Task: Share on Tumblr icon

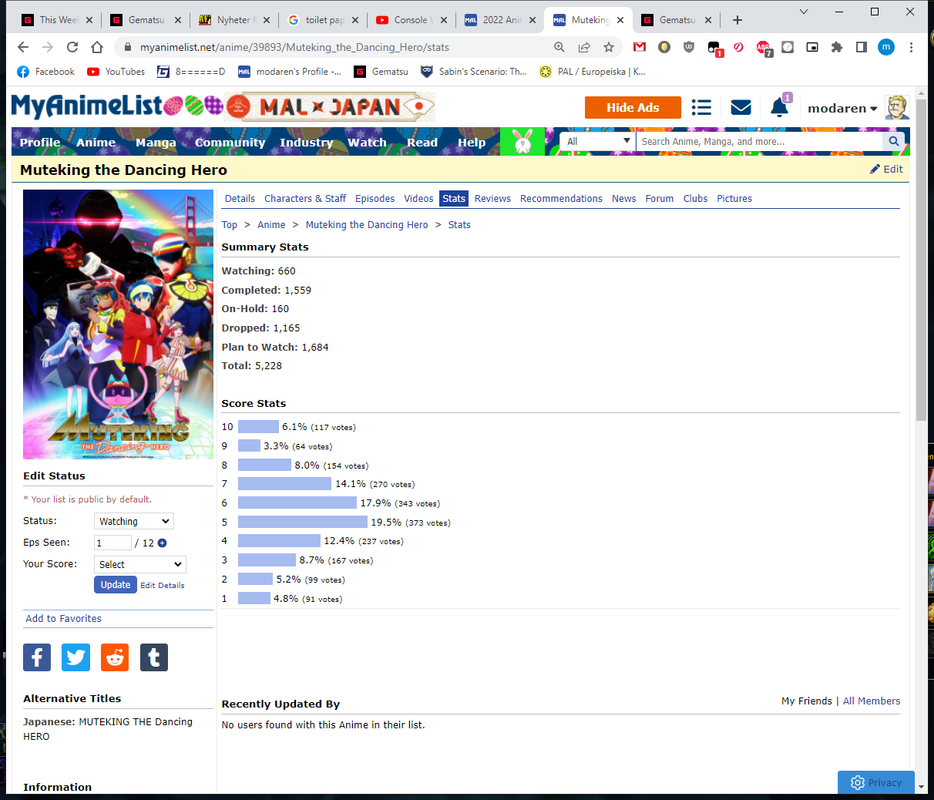Action: (x=154, y=657)
